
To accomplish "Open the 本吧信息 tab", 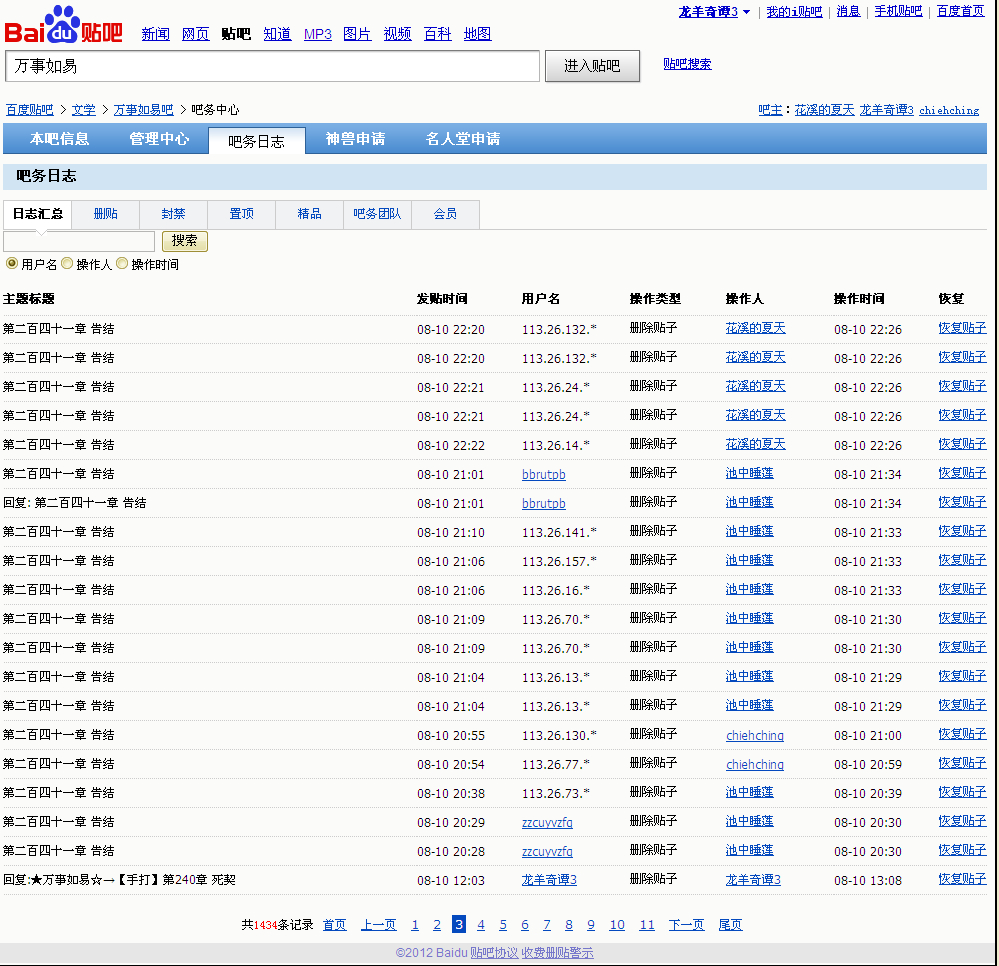I will click(x=59, y=139).
